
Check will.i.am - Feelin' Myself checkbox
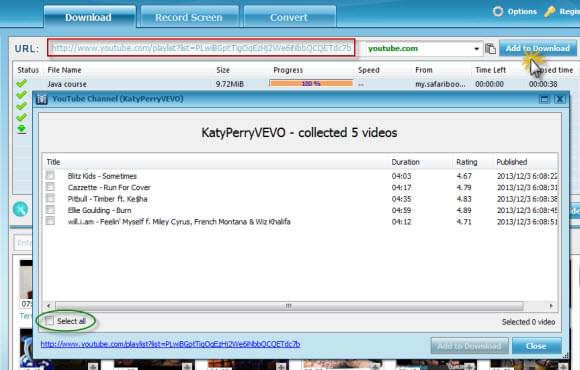(50, 221)
